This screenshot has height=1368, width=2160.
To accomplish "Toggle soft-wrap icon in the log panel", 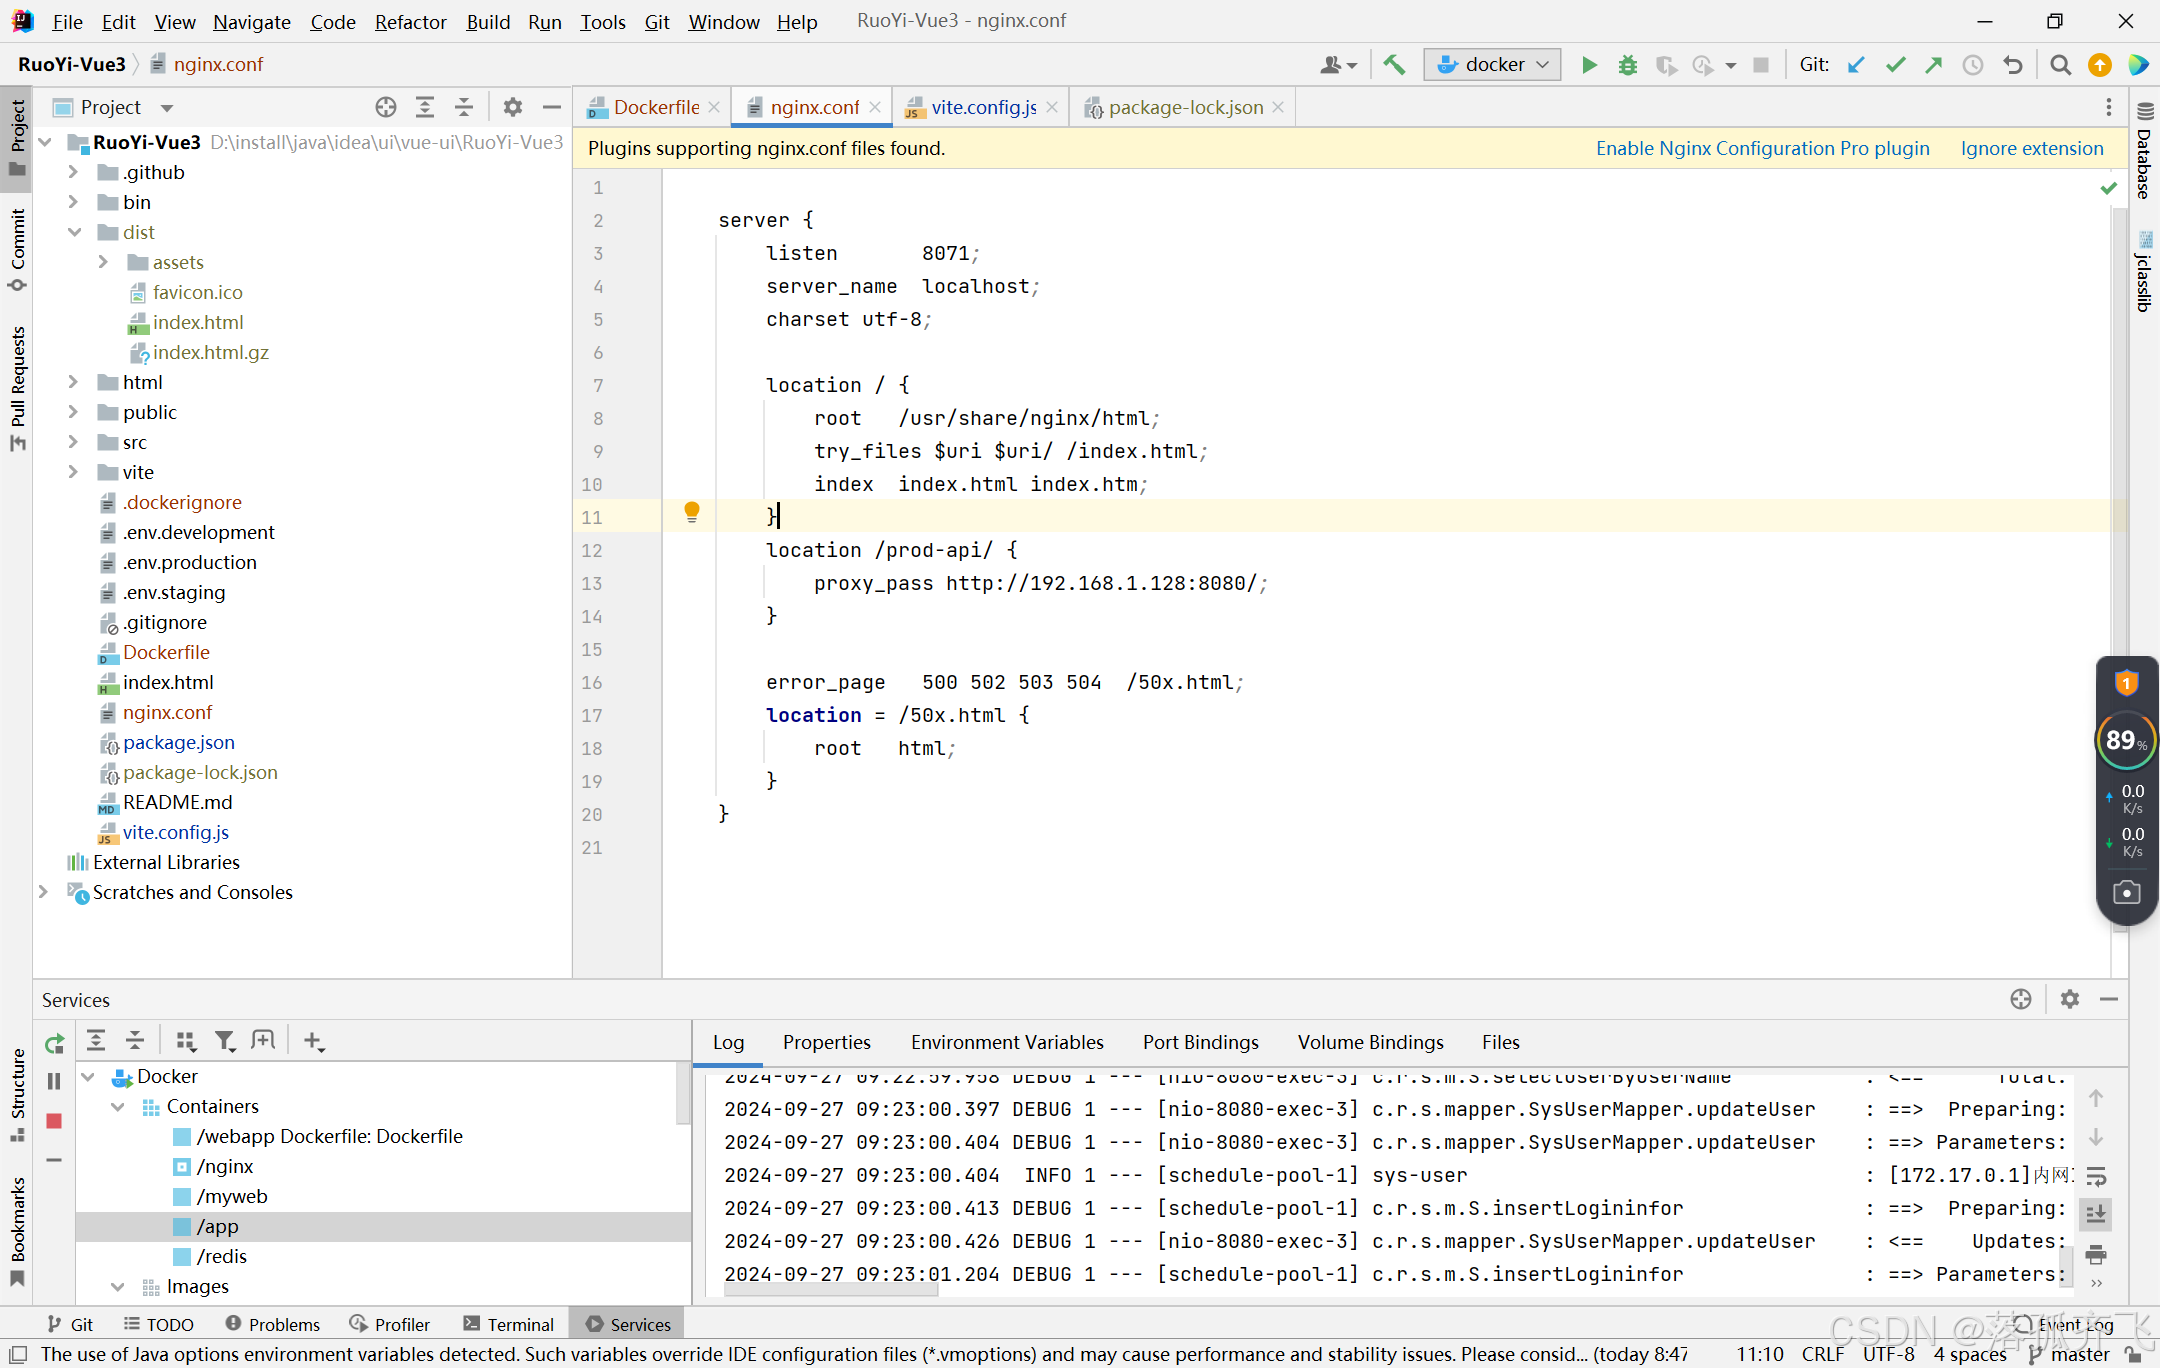I will pyautogui.click(x=2097, y=1175).
